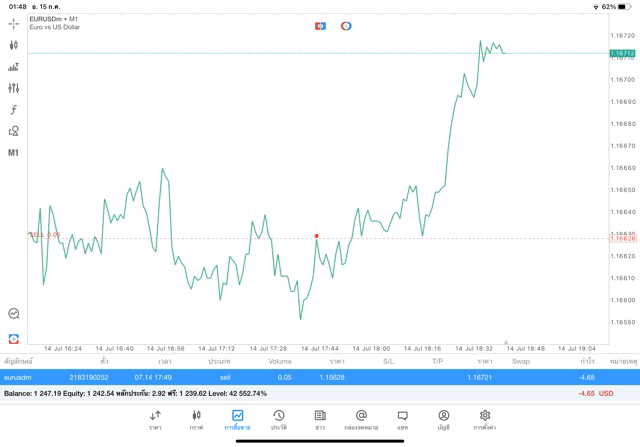Open the แชท chat tab

tap(402, 419)
